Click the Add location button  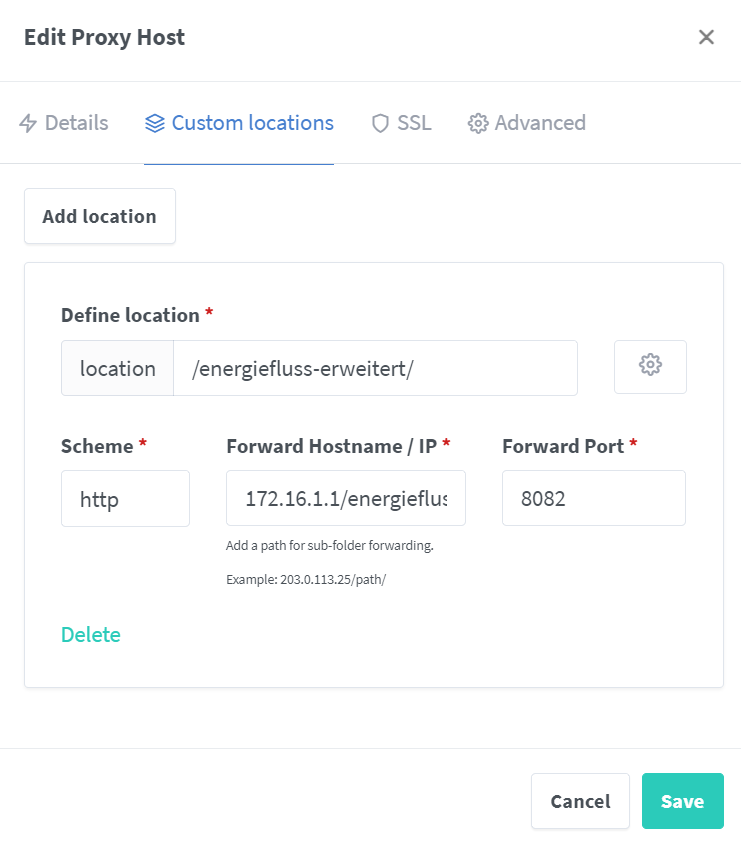pos(100,216)
